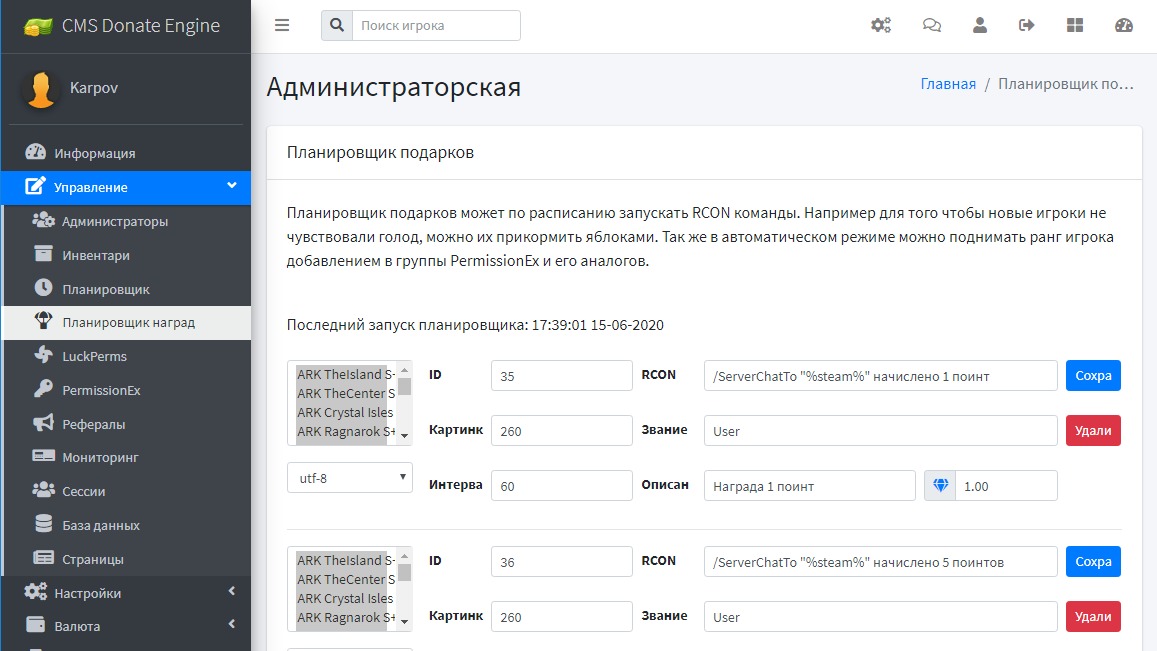The width and height of the screenshot is (1157, 651).
Task: Select ARK Crystal Isles in first server list
Action: pyautogui.click(x=345, y=413)
